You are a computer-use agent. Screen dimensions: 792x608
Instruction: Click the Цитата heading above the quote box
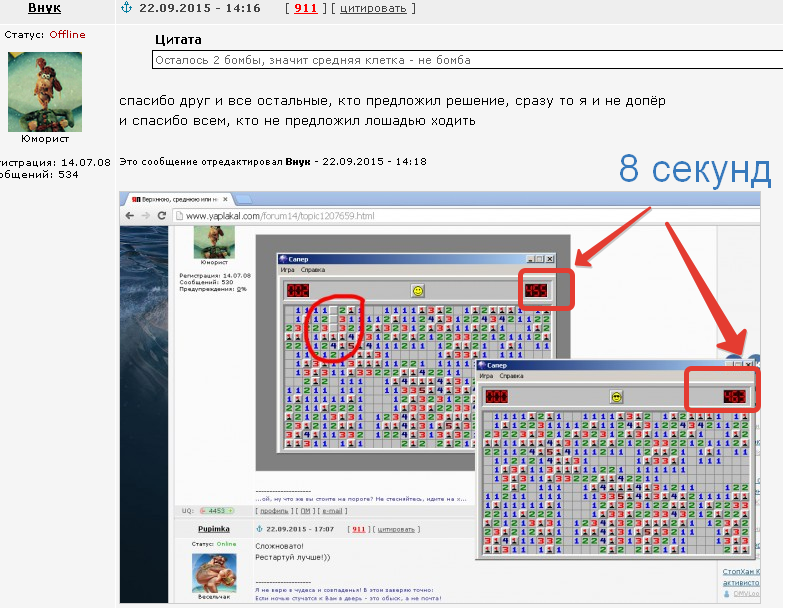pyautogui.click(x=178, y=39)
